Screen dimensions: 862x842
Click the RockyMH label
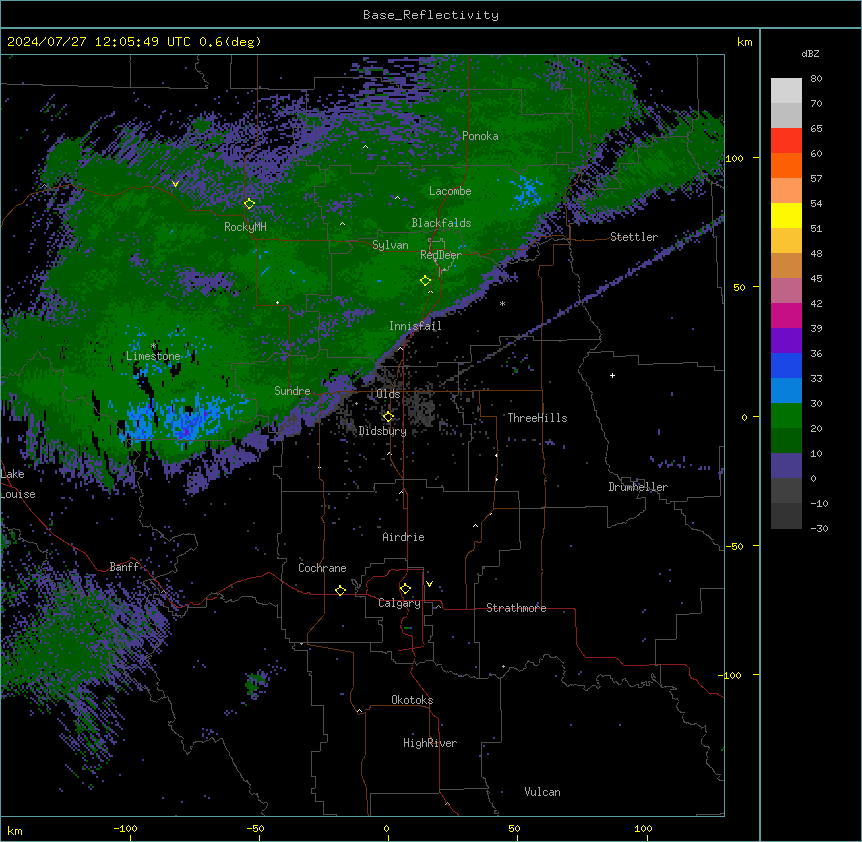pos(245,227)
